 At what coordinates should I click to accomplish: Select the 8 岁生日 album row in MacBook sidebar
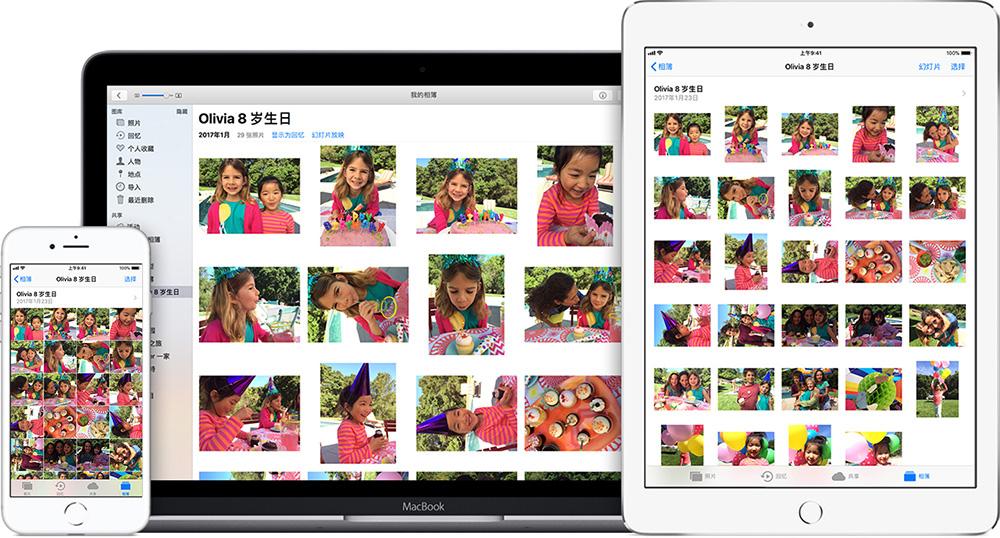(x=170, y=291)
